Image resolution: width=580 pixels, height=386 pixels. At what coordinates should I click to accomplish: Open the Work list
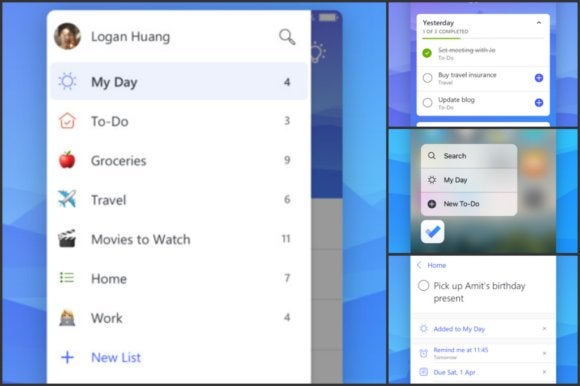pyautogui.click(x=179, y=318)
